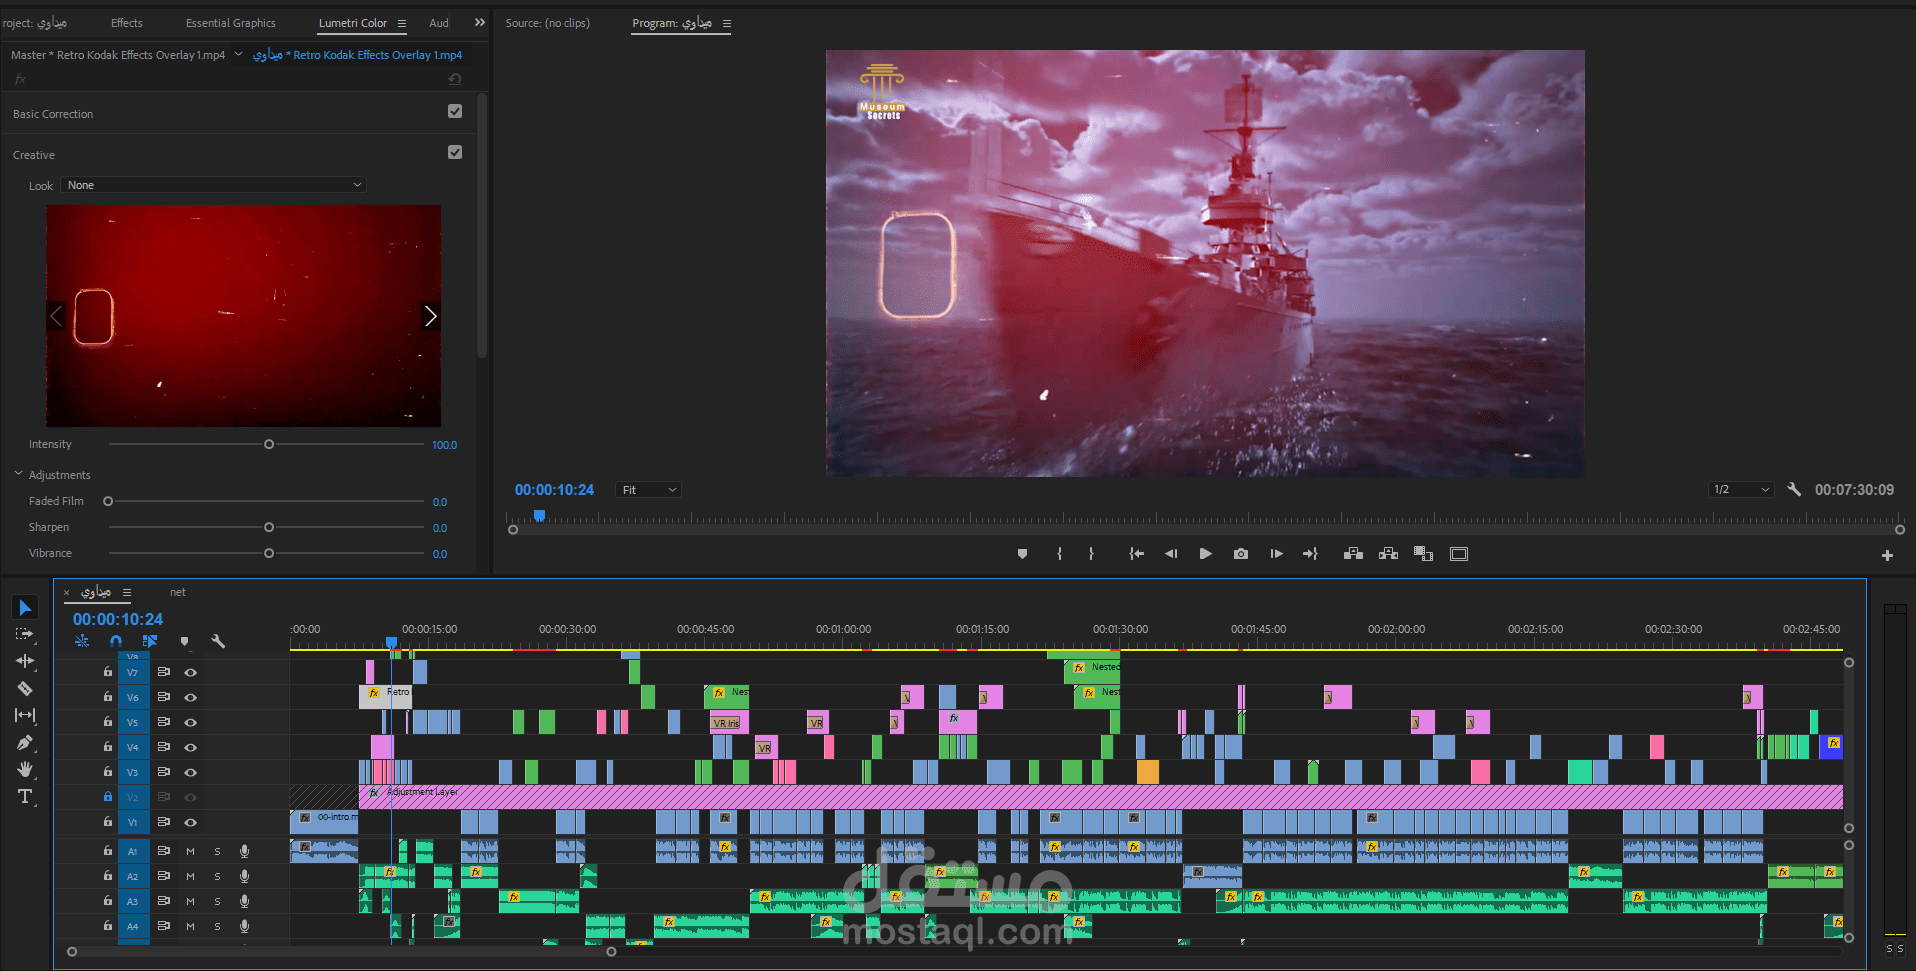Open Program monitor settings wrench
Viewport: 1916px width, 971px height.
tap(1794, 489)
